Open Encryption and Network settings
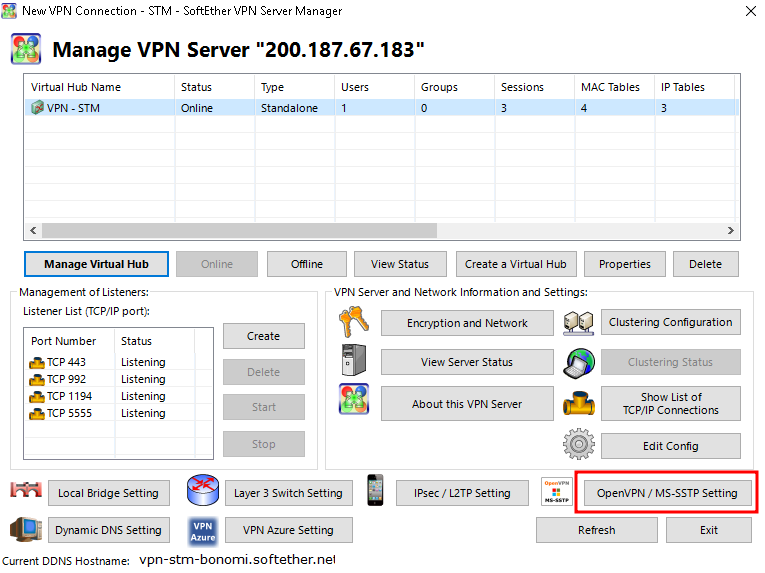 coord(467,323)
